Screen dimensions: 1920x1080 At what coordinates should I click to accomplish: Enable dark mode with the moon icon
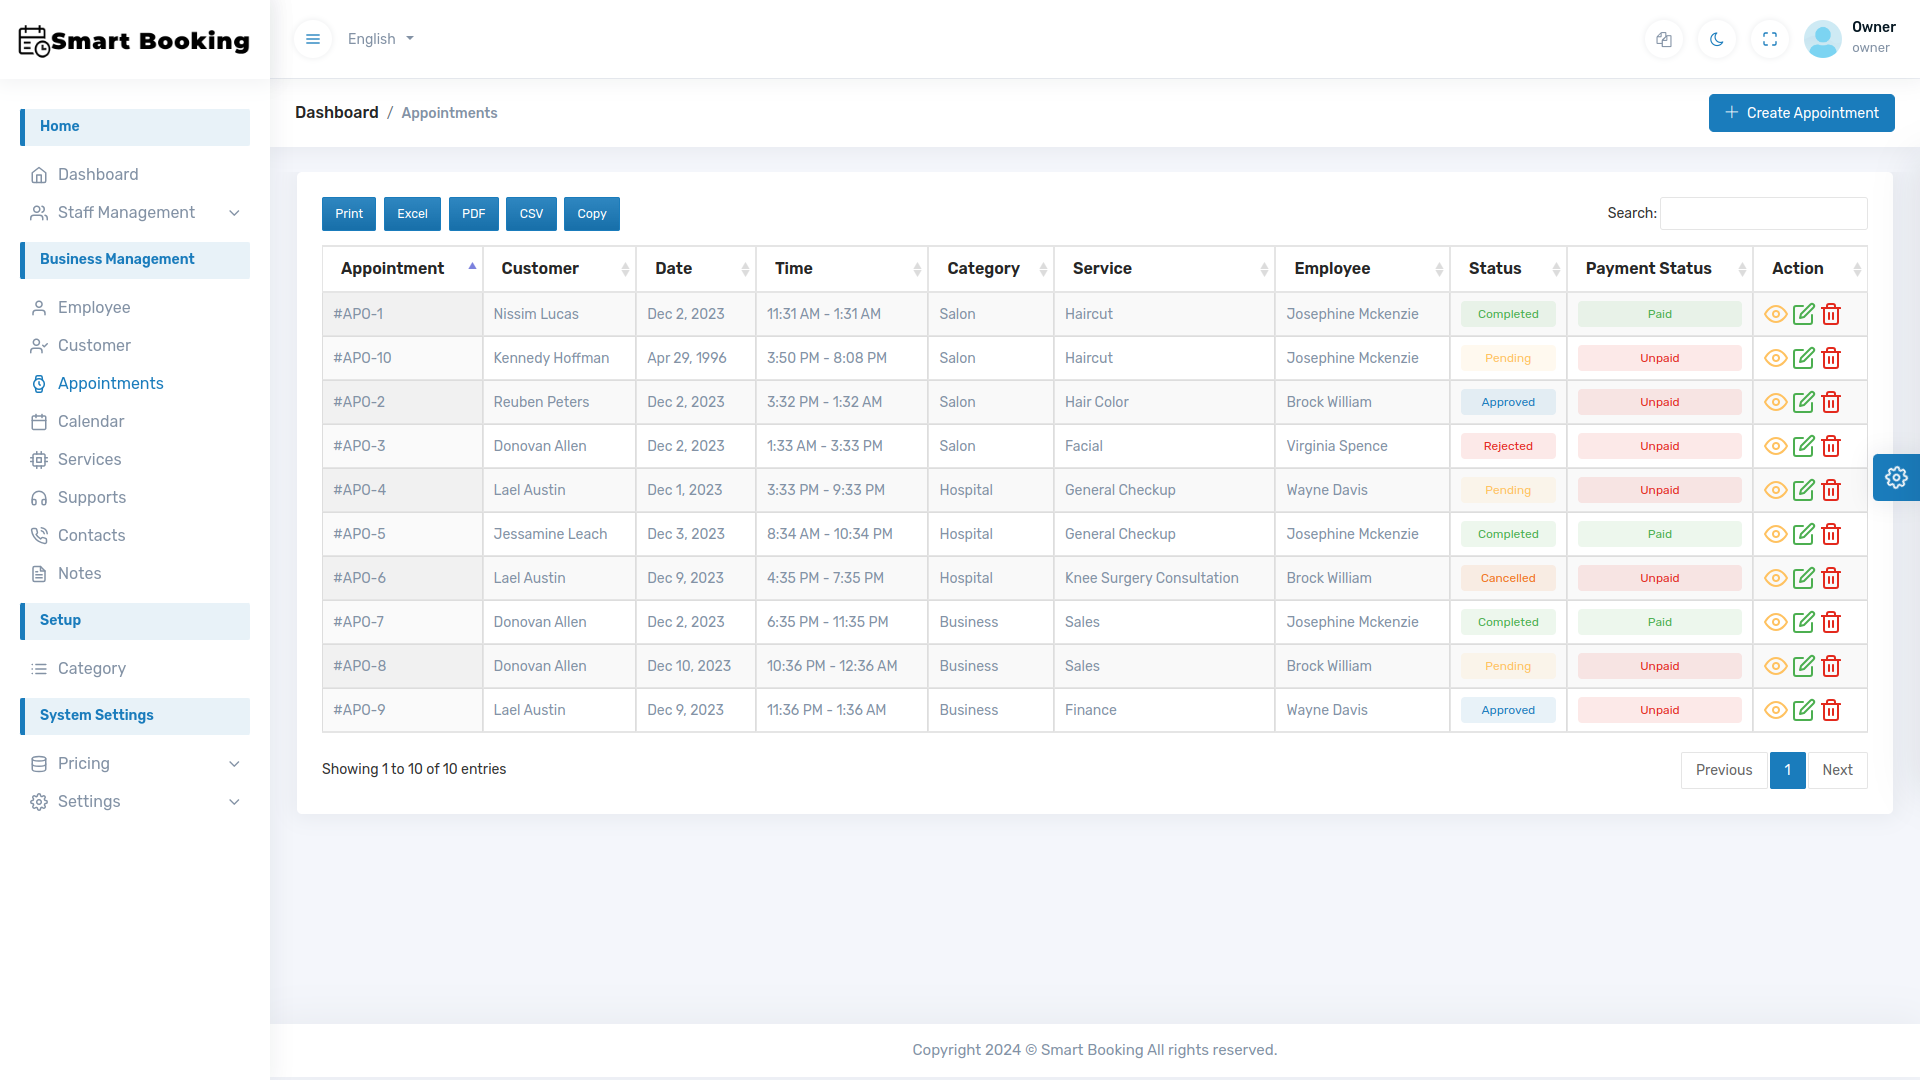(x=1717, y=39)
